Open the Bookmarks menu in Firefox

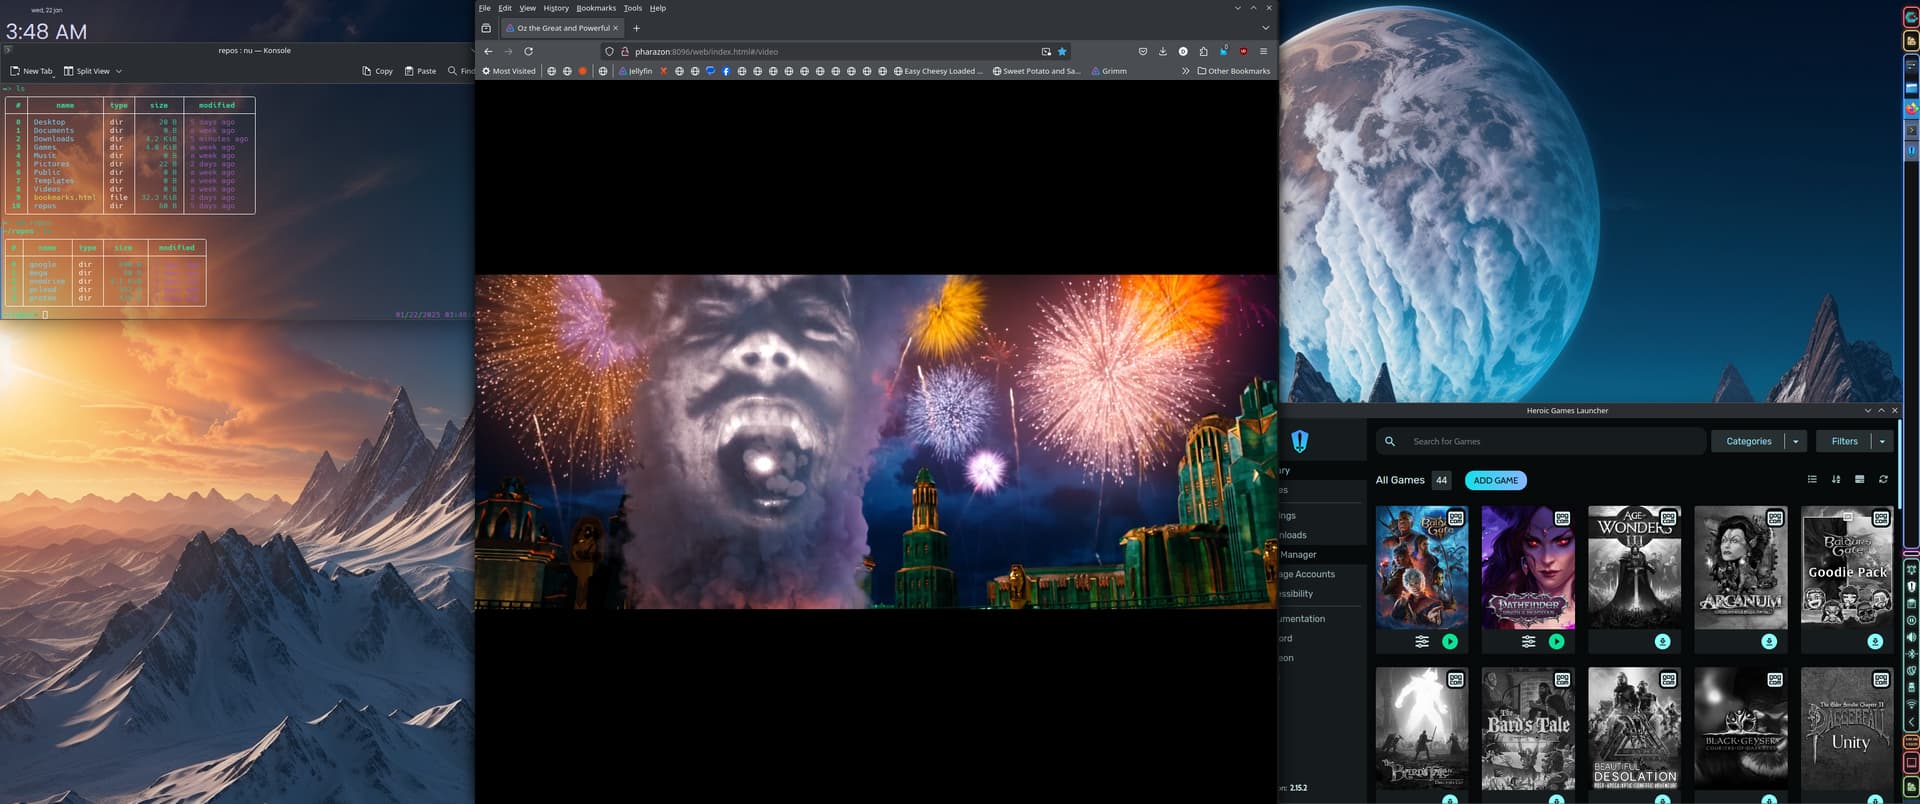coord(596,8)
